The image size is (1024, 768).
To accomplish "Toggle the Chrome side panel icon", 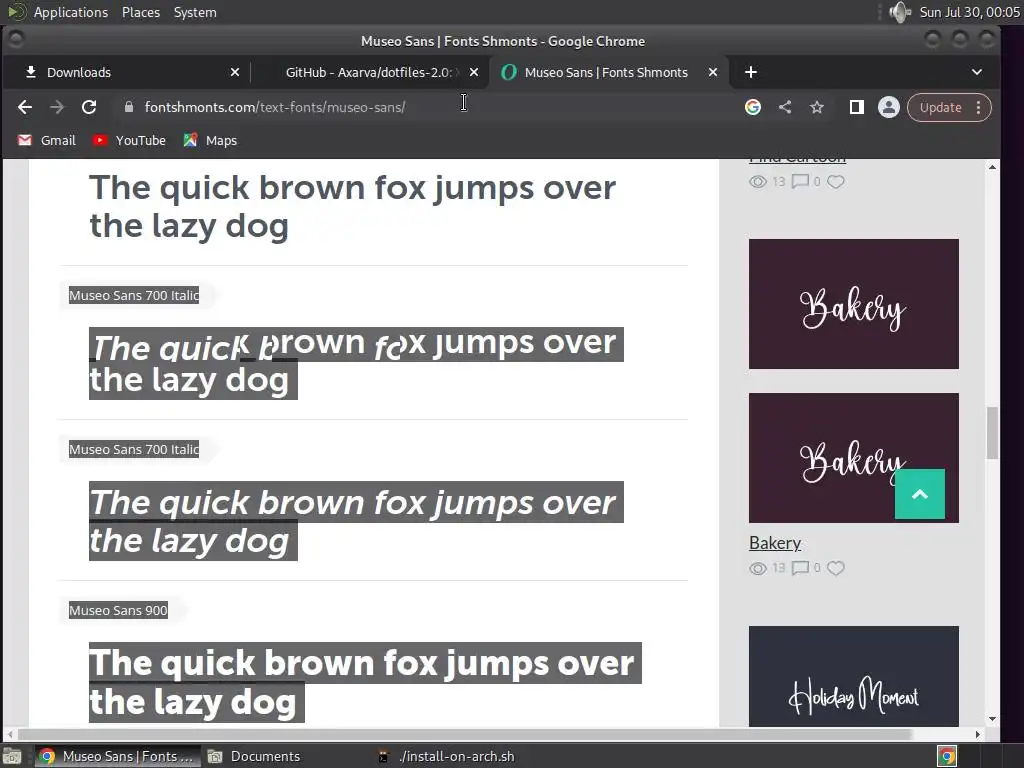I will coord(857,107).
